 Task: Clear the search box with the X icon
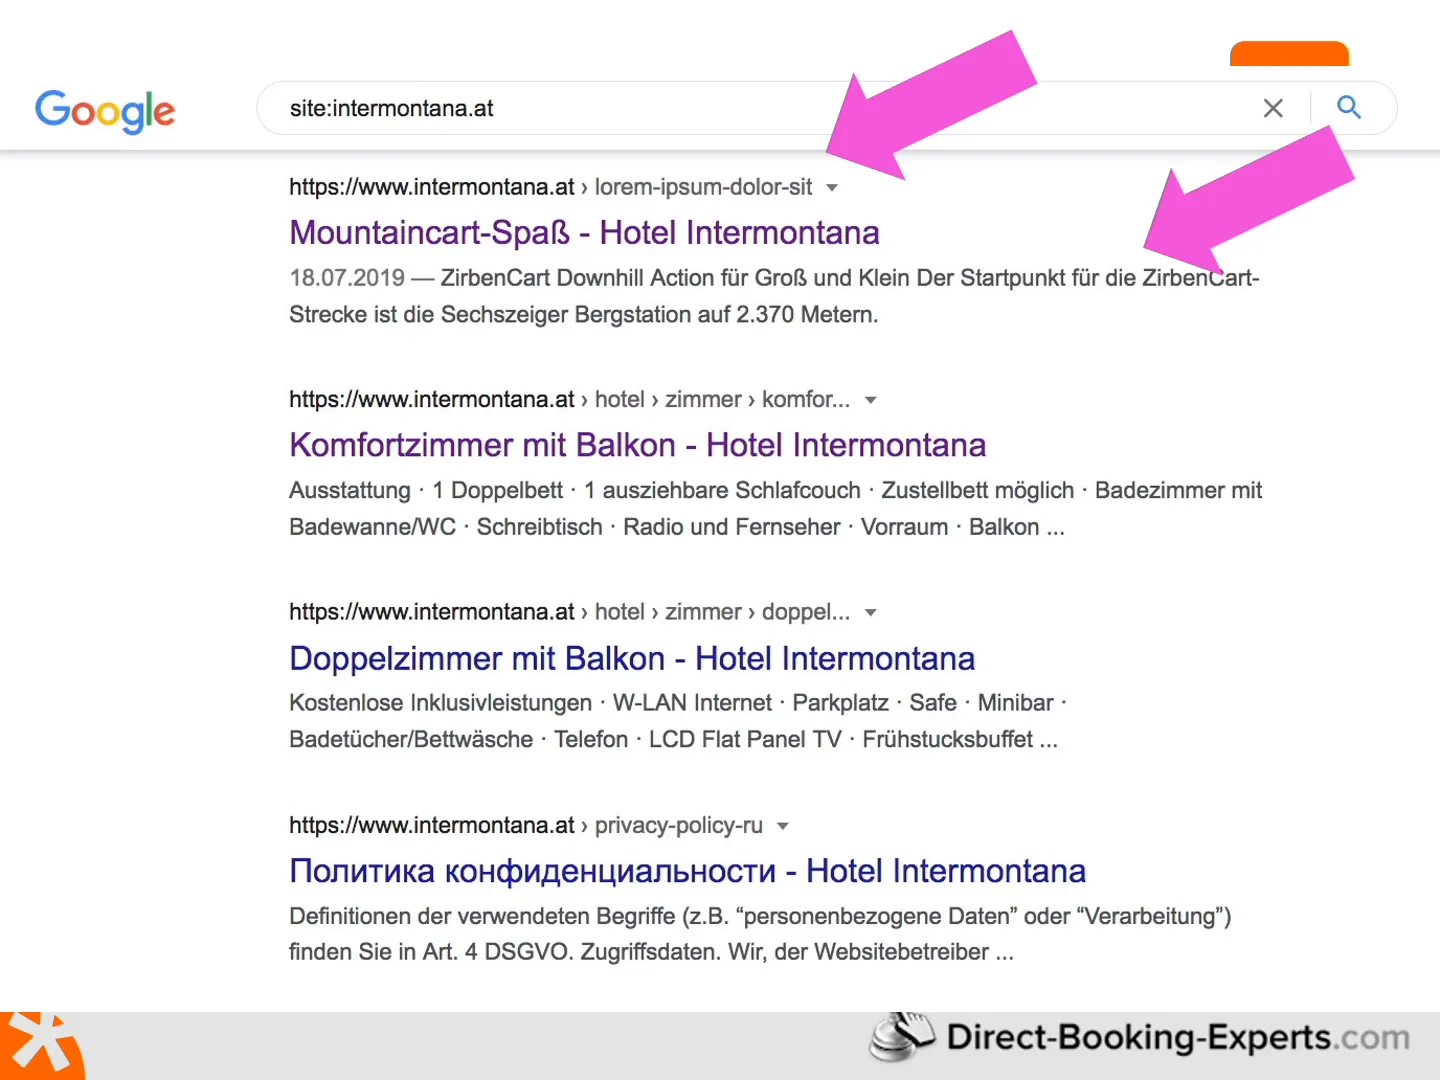click(1273, 108)
